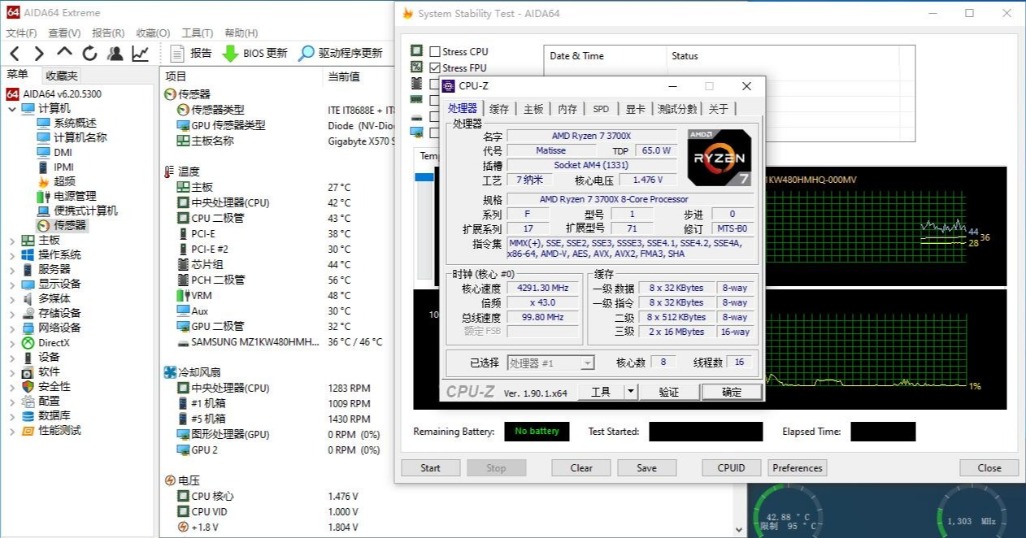Screen dimensions: 1026x538
Task: Open the 查看(V) menu
Action: 64,33
